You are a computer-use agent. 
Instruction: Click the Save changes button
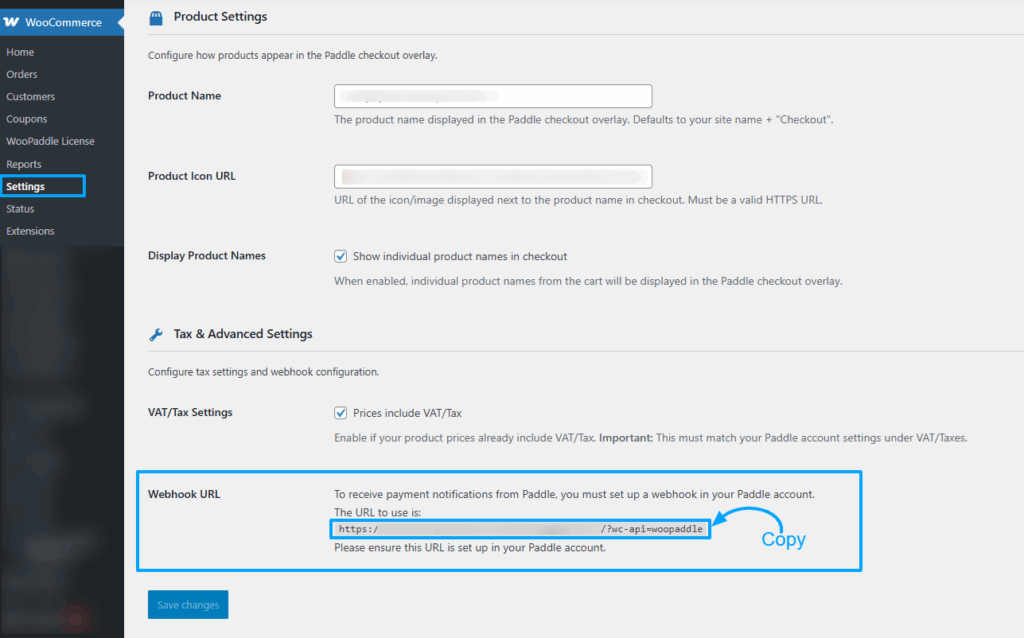pyautogui.click(x=188, y=605)
